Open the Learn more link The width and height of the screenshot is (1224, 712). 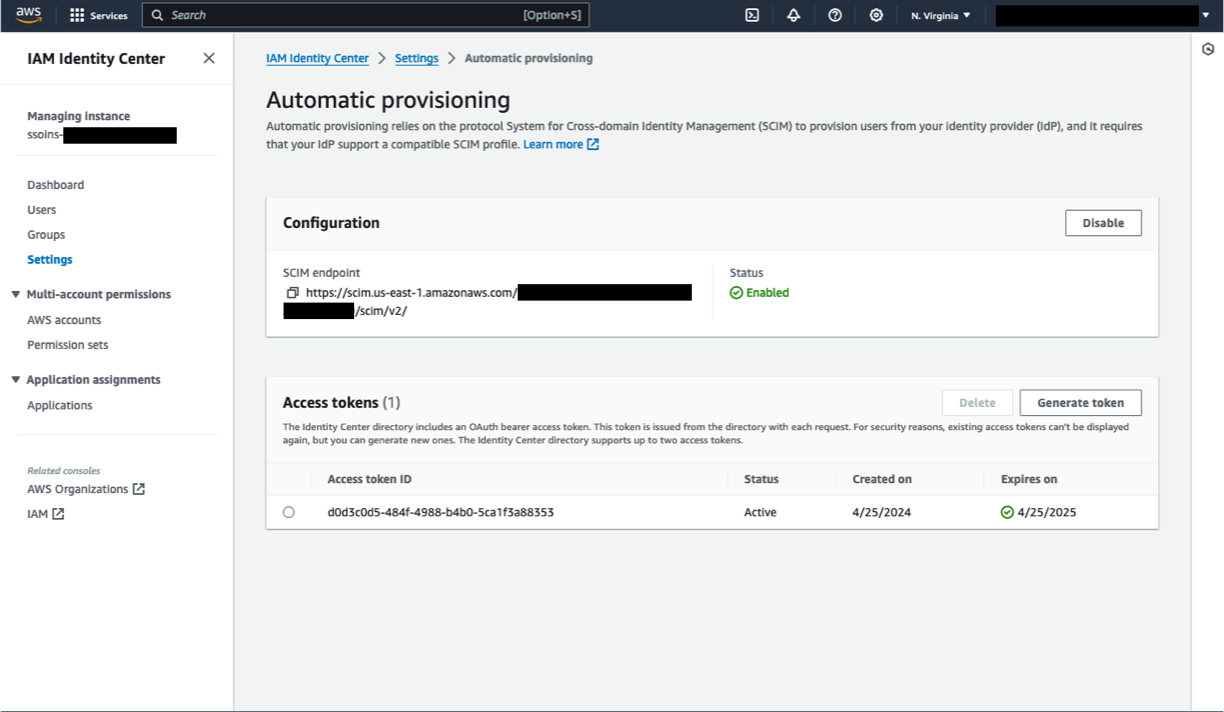tap(554, 144)
